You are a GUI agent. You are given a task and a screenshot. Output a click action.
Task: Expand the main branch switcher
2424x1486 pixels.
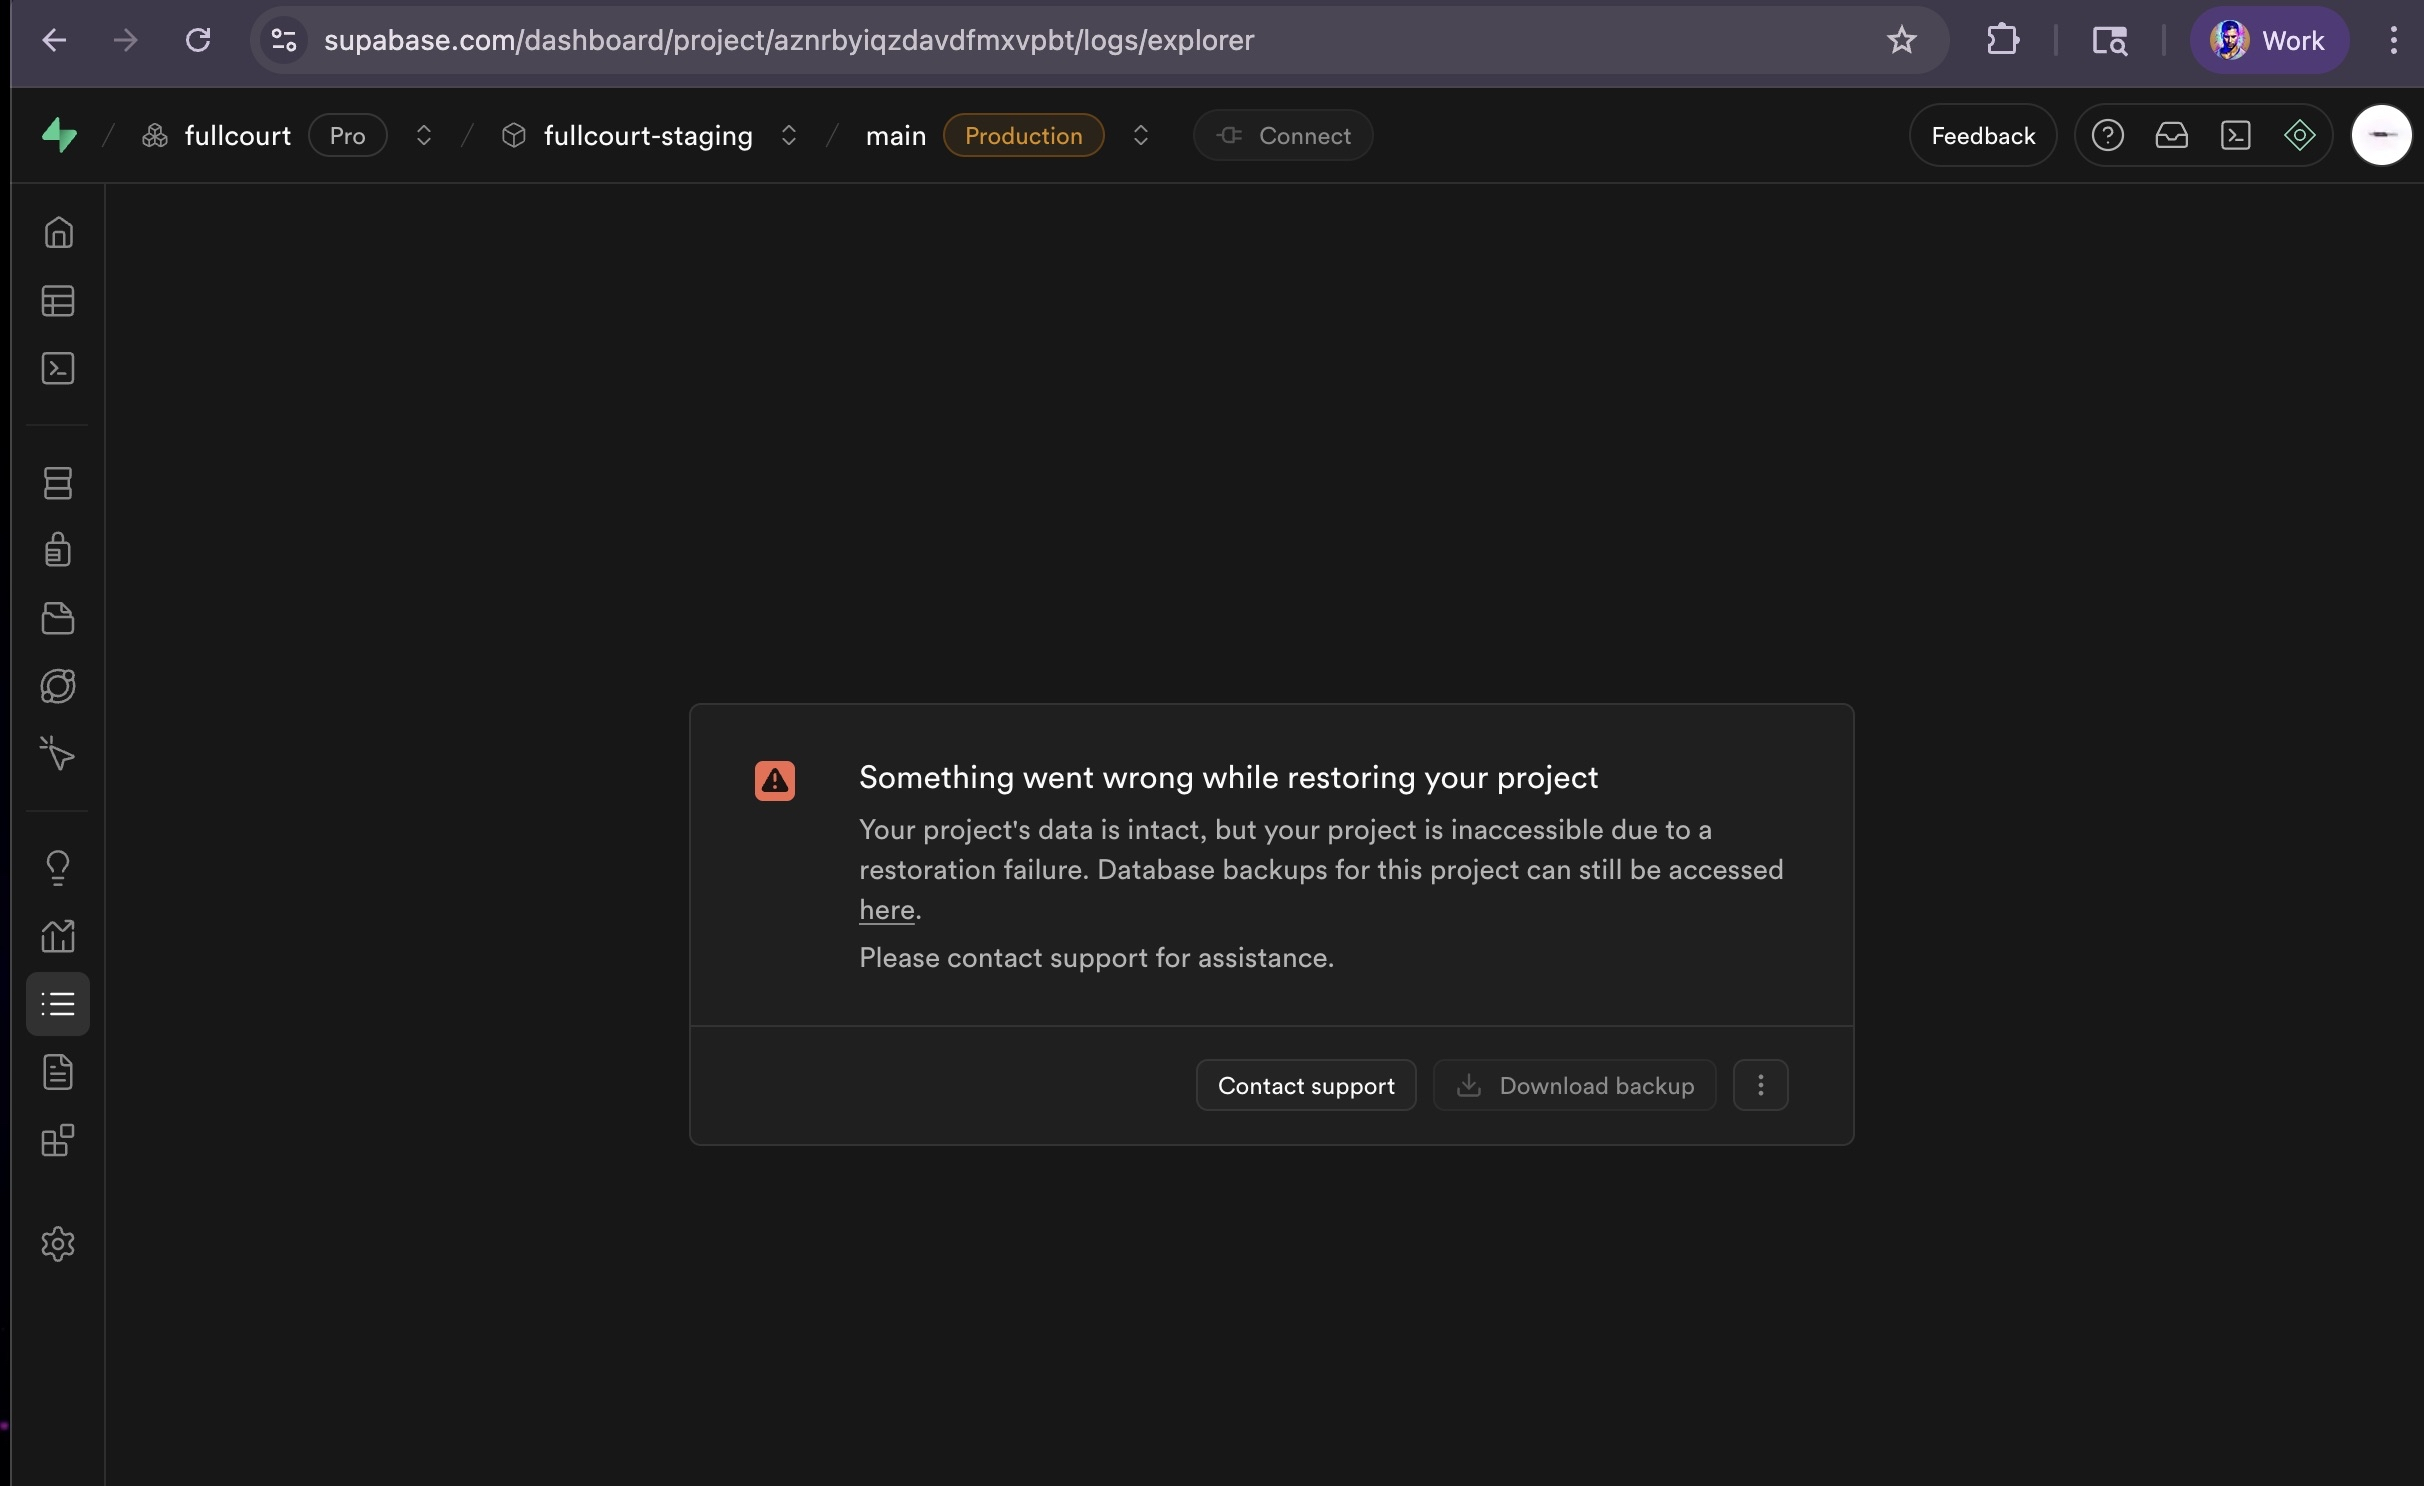point(1141,135)
